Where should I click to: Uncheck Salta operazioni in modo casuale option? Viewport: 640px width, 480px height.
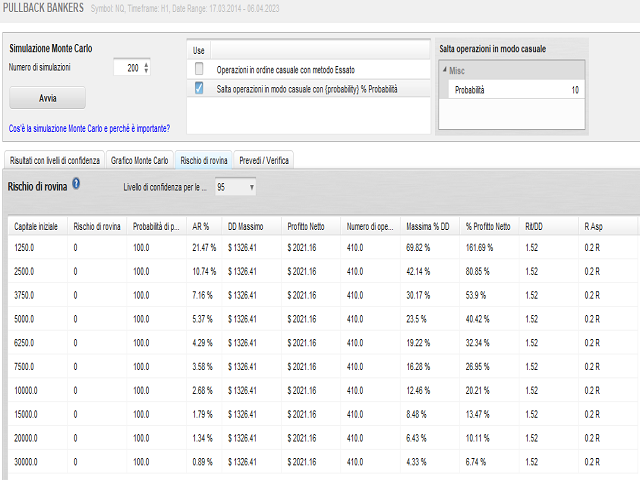[199, 89]
